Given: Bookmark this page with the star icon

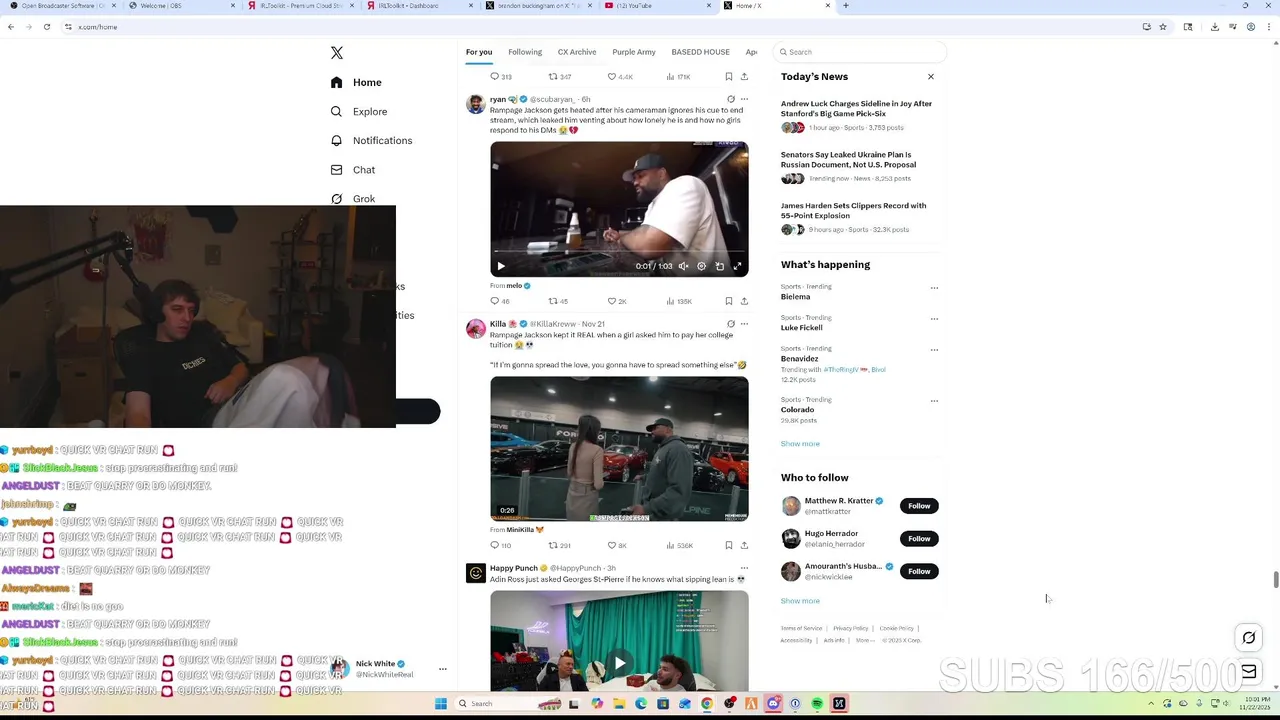Looking at the screenshot, I should [1163, 27].
